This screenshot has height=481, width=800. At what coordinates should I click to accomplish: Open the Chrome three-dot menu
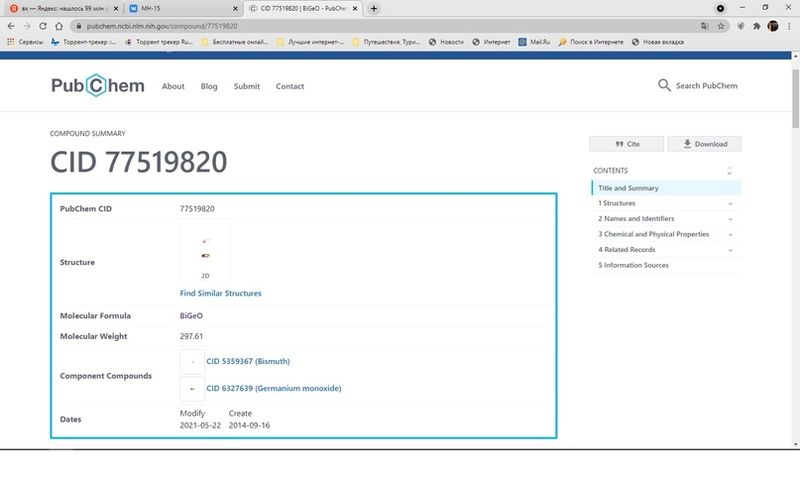[x=789, y=25]
